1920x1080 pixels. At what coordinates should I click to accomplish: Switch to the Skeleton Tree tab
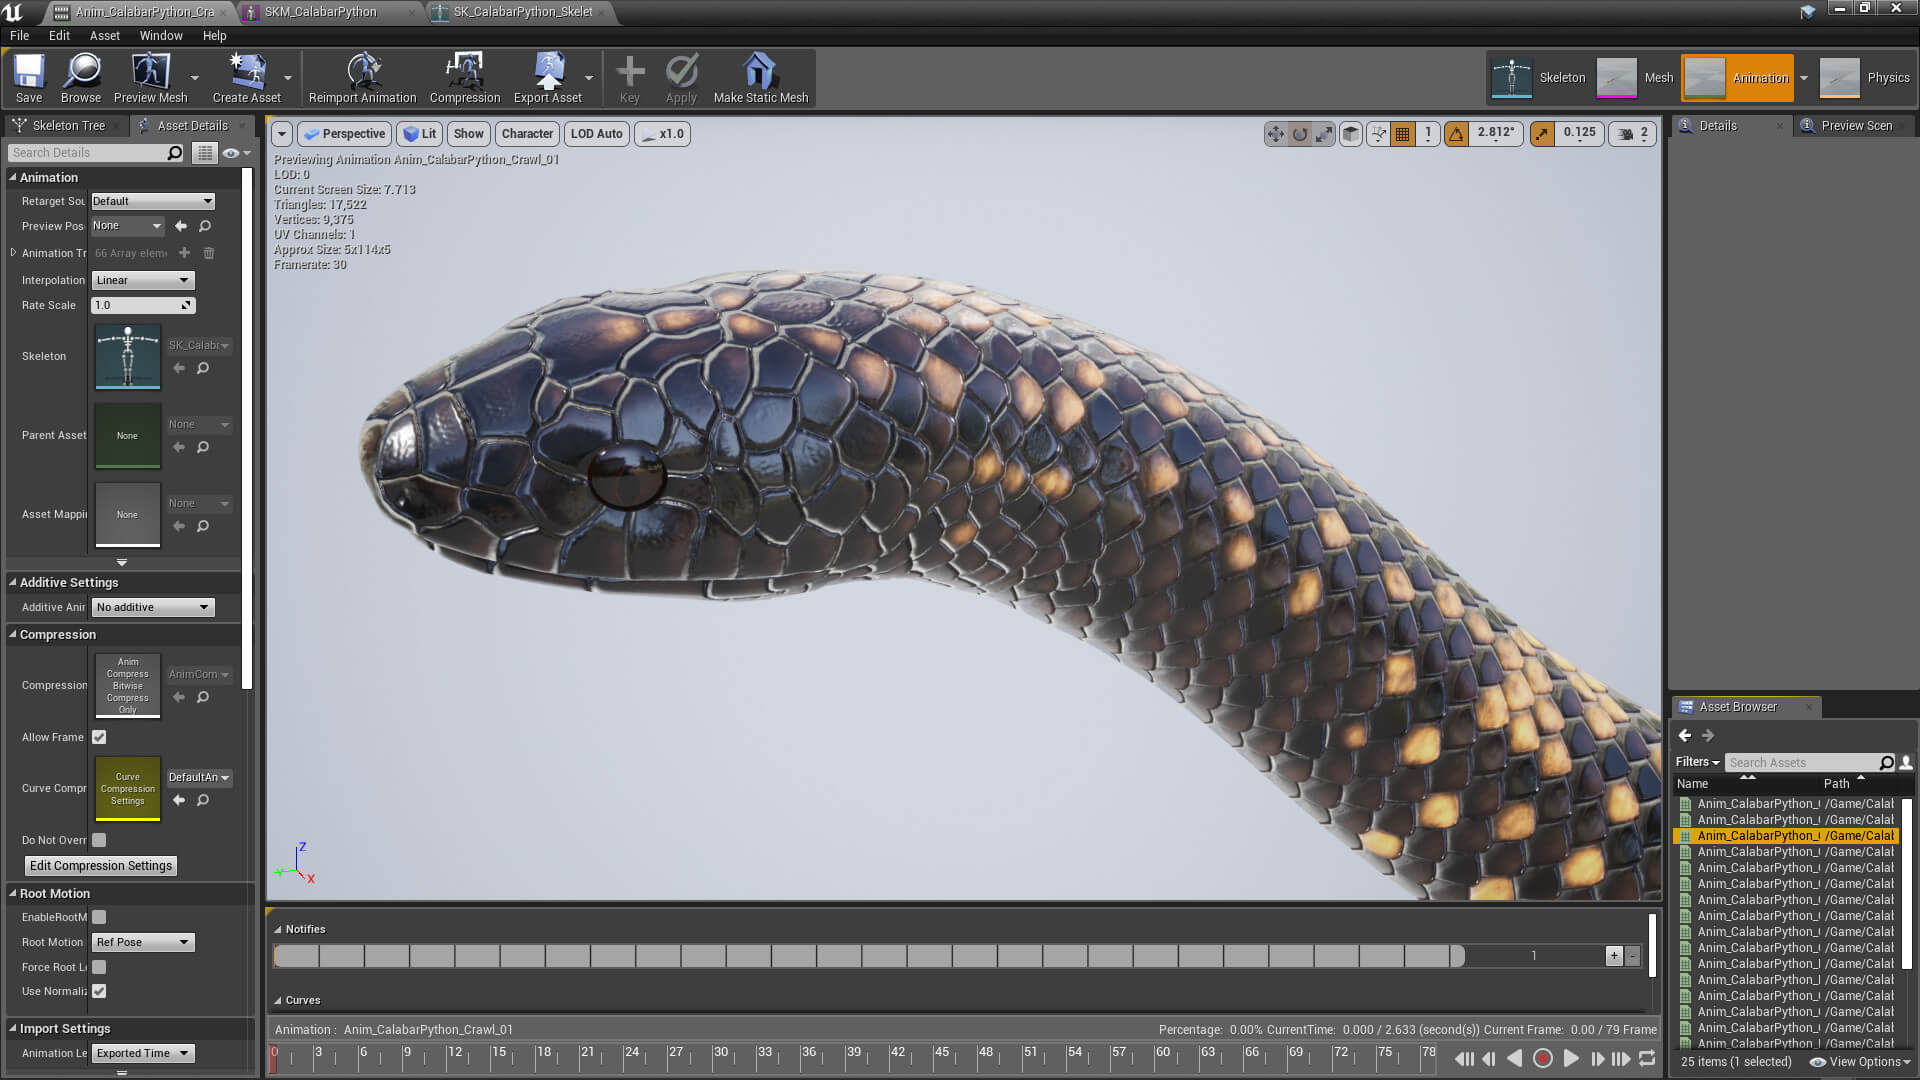point(67,125)
